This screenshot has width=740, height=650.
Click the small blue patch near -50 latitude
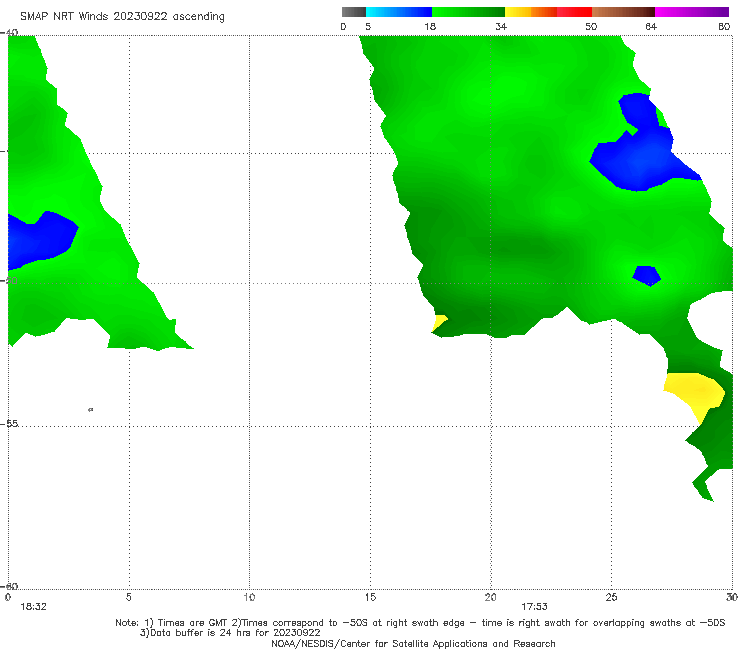647,276
